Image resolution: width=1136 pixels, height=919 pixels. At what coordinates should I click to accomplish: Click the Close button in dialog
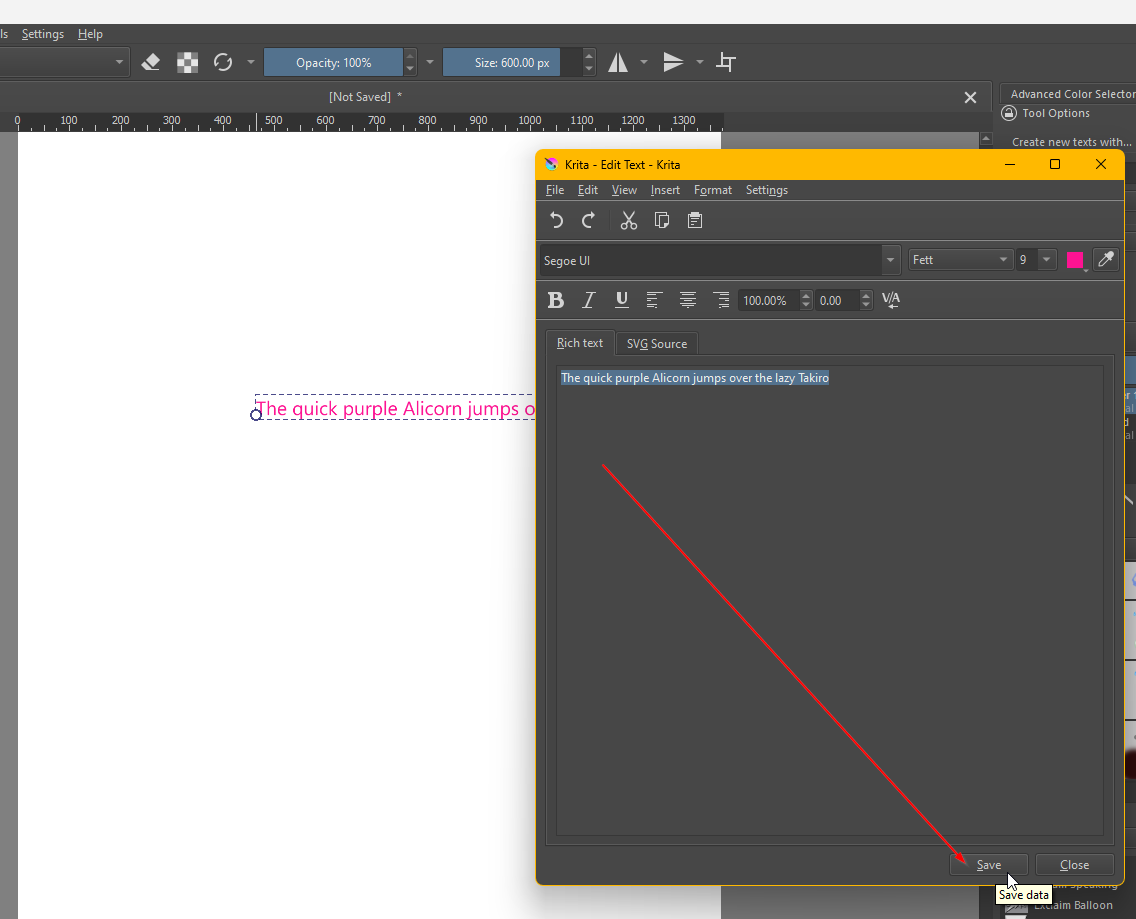(x=1074, y=865)
